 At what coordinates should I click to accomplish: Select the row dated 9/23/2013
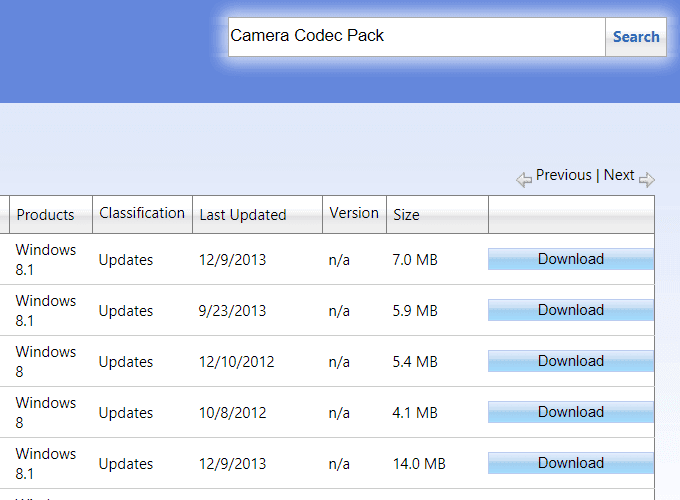click(232, 311)
